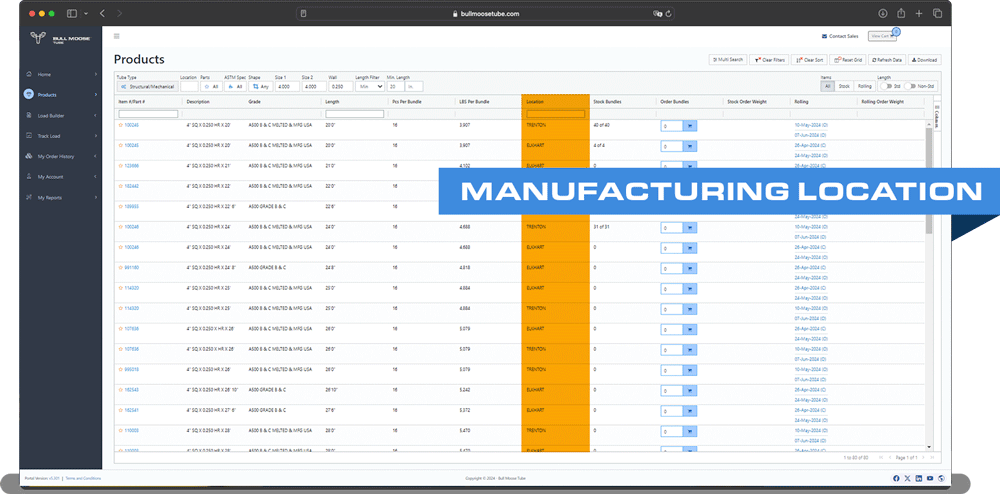Click the hamburger menu icon above Products
Image resolution: width=1000 pixels, height=494 pixels.
coord(117,36)
